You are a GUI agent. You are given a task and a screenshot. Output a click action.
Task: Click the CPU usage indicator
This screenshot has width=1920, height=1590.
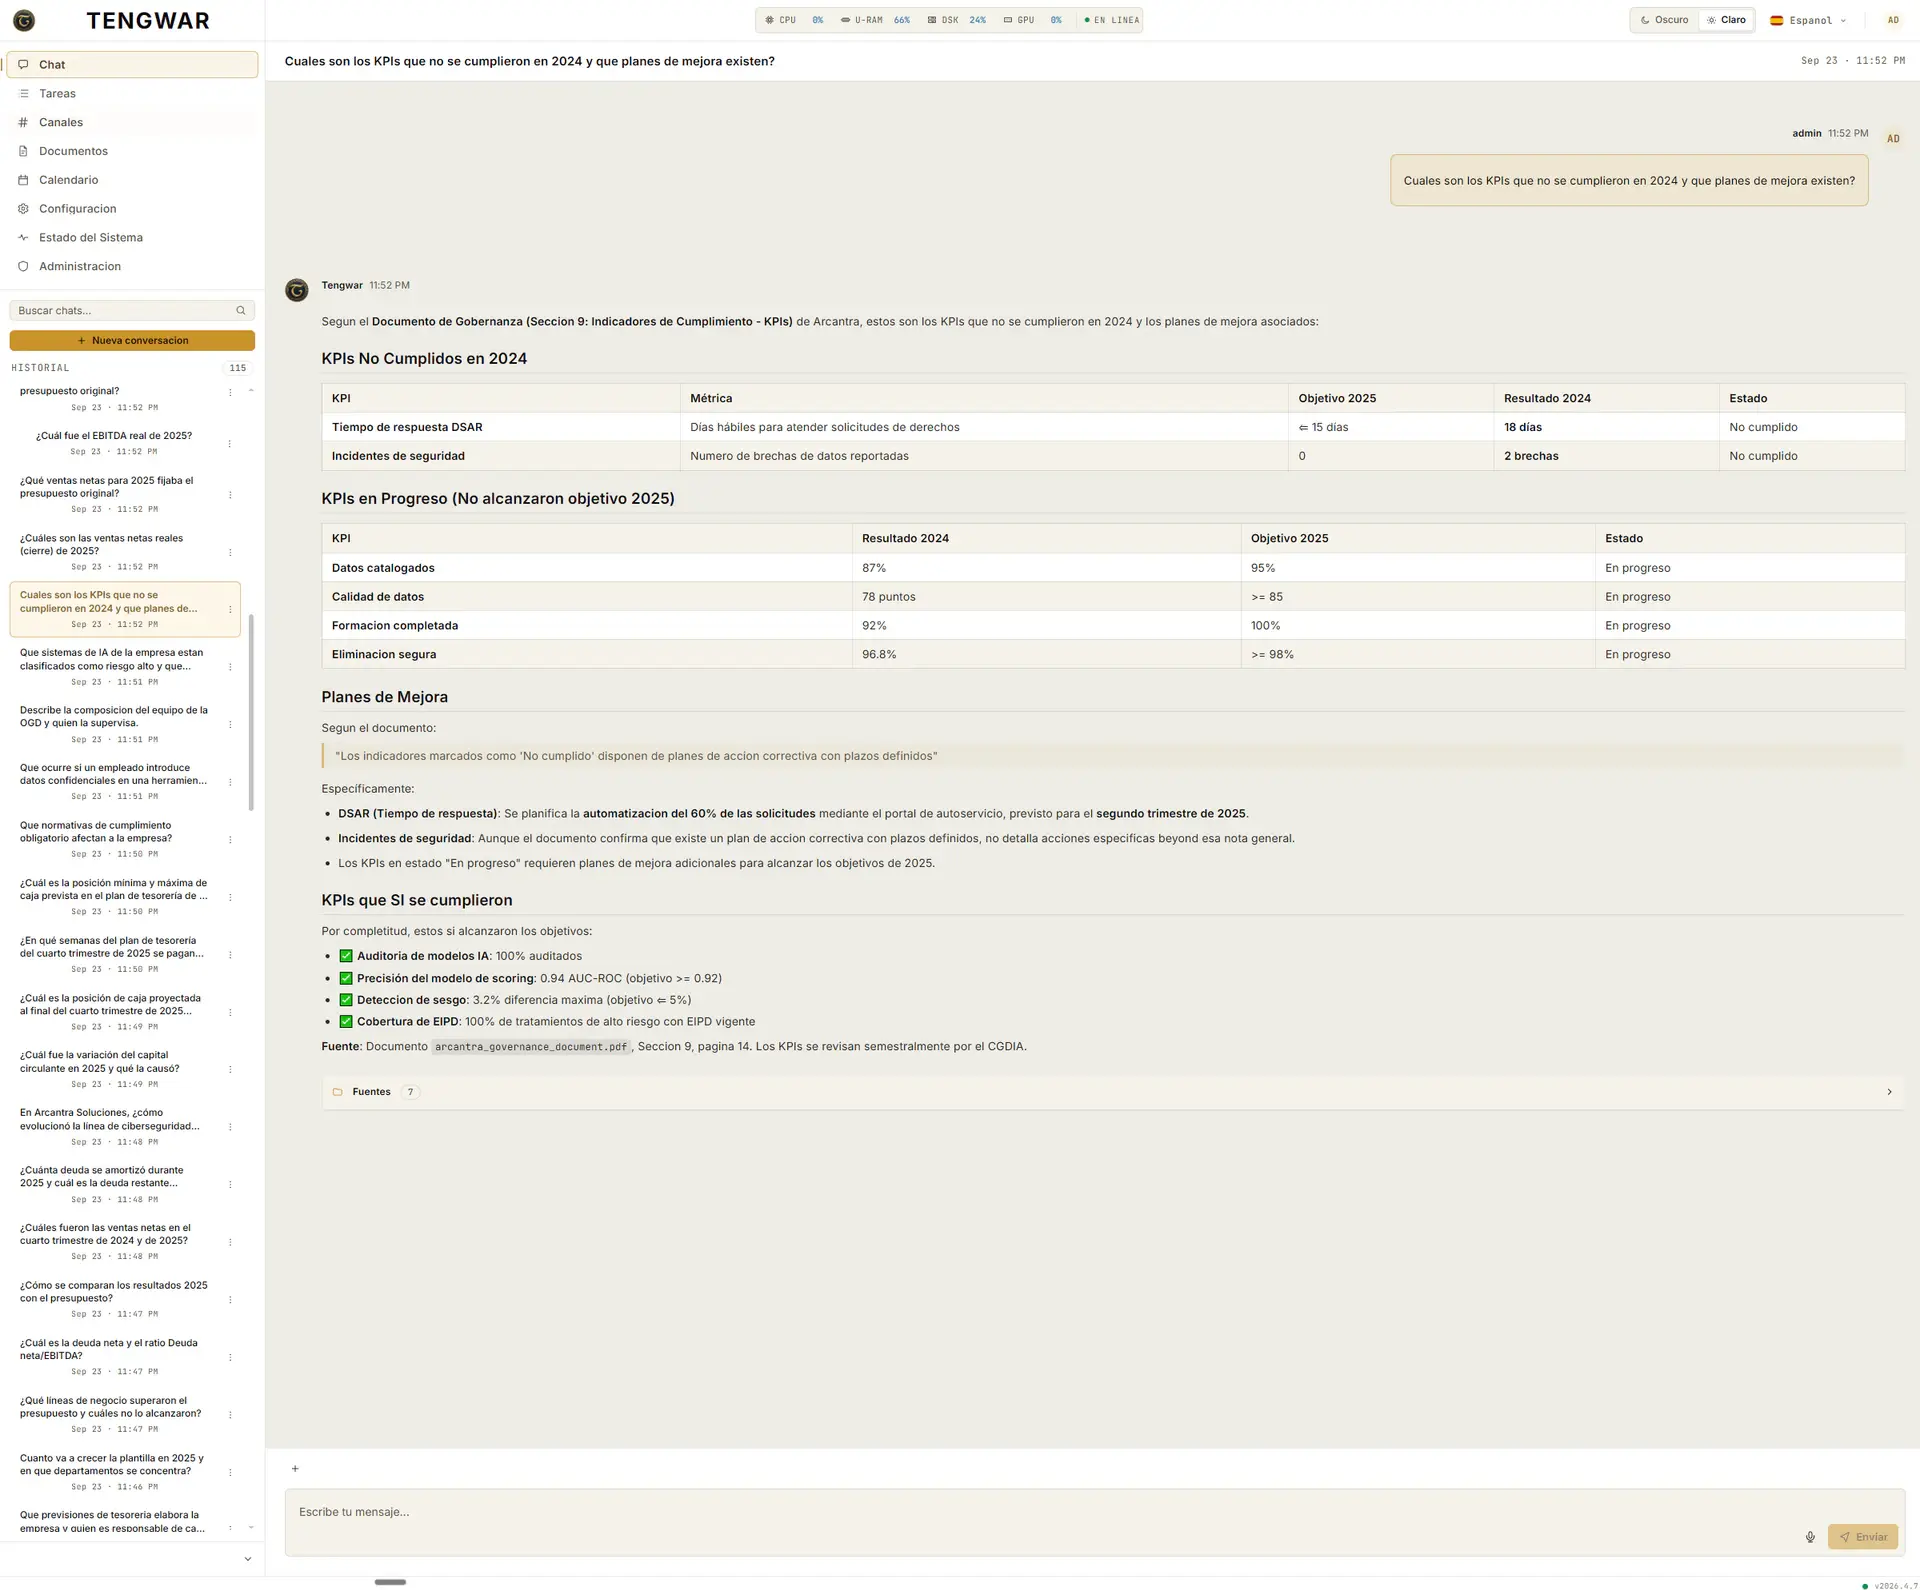[794, 20]
